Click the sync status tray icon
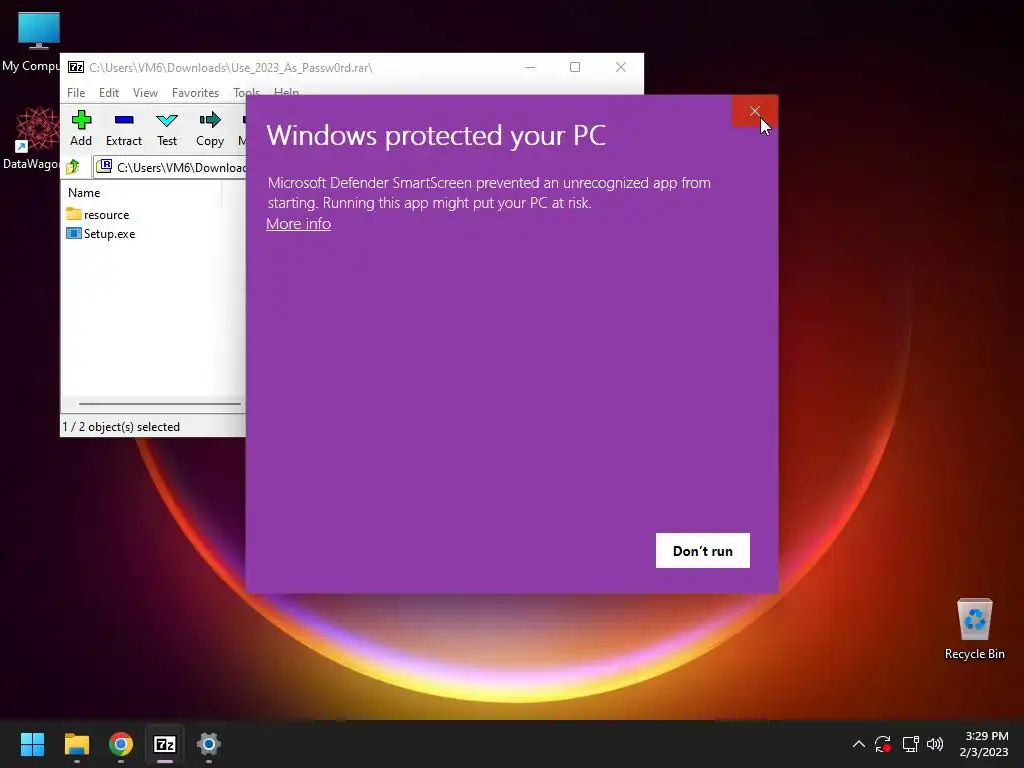Screen dimensions: 1024x768 click(883, 744)
